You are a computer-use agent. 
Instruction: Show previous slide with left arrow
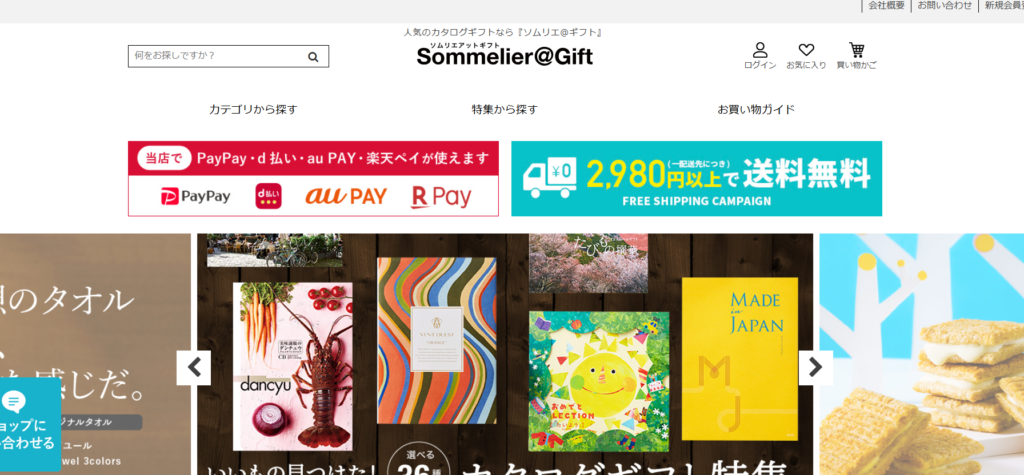point(194,368)
